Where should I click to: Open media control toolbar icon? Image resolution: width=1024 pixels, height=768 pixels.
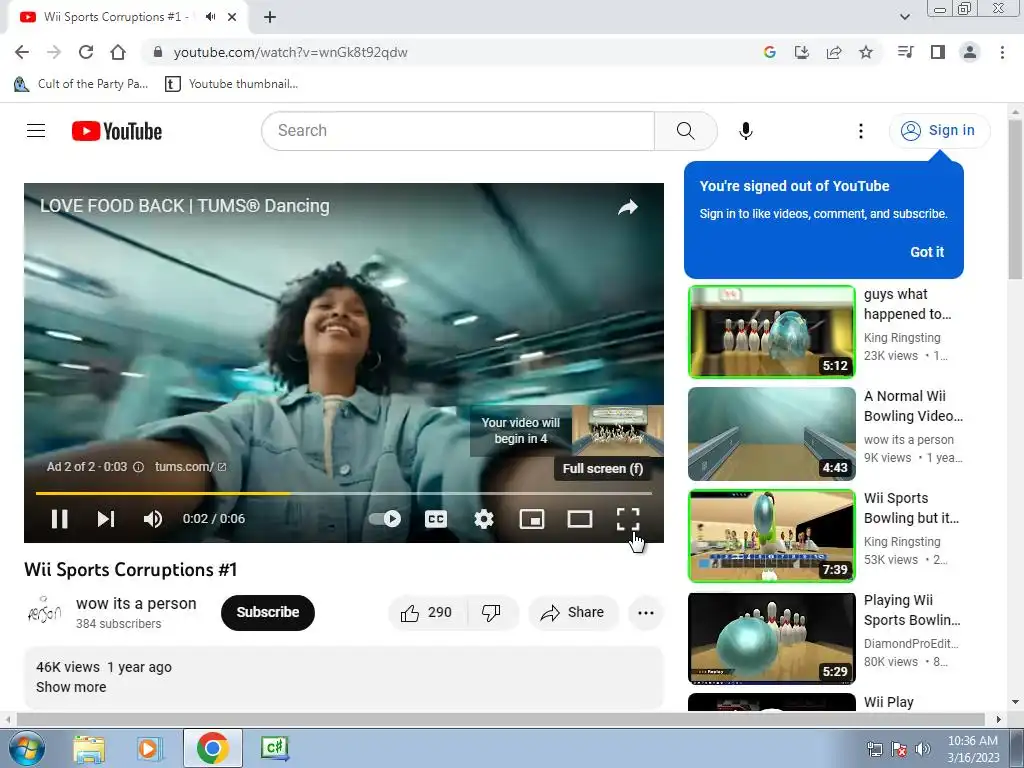click(905, 52)
